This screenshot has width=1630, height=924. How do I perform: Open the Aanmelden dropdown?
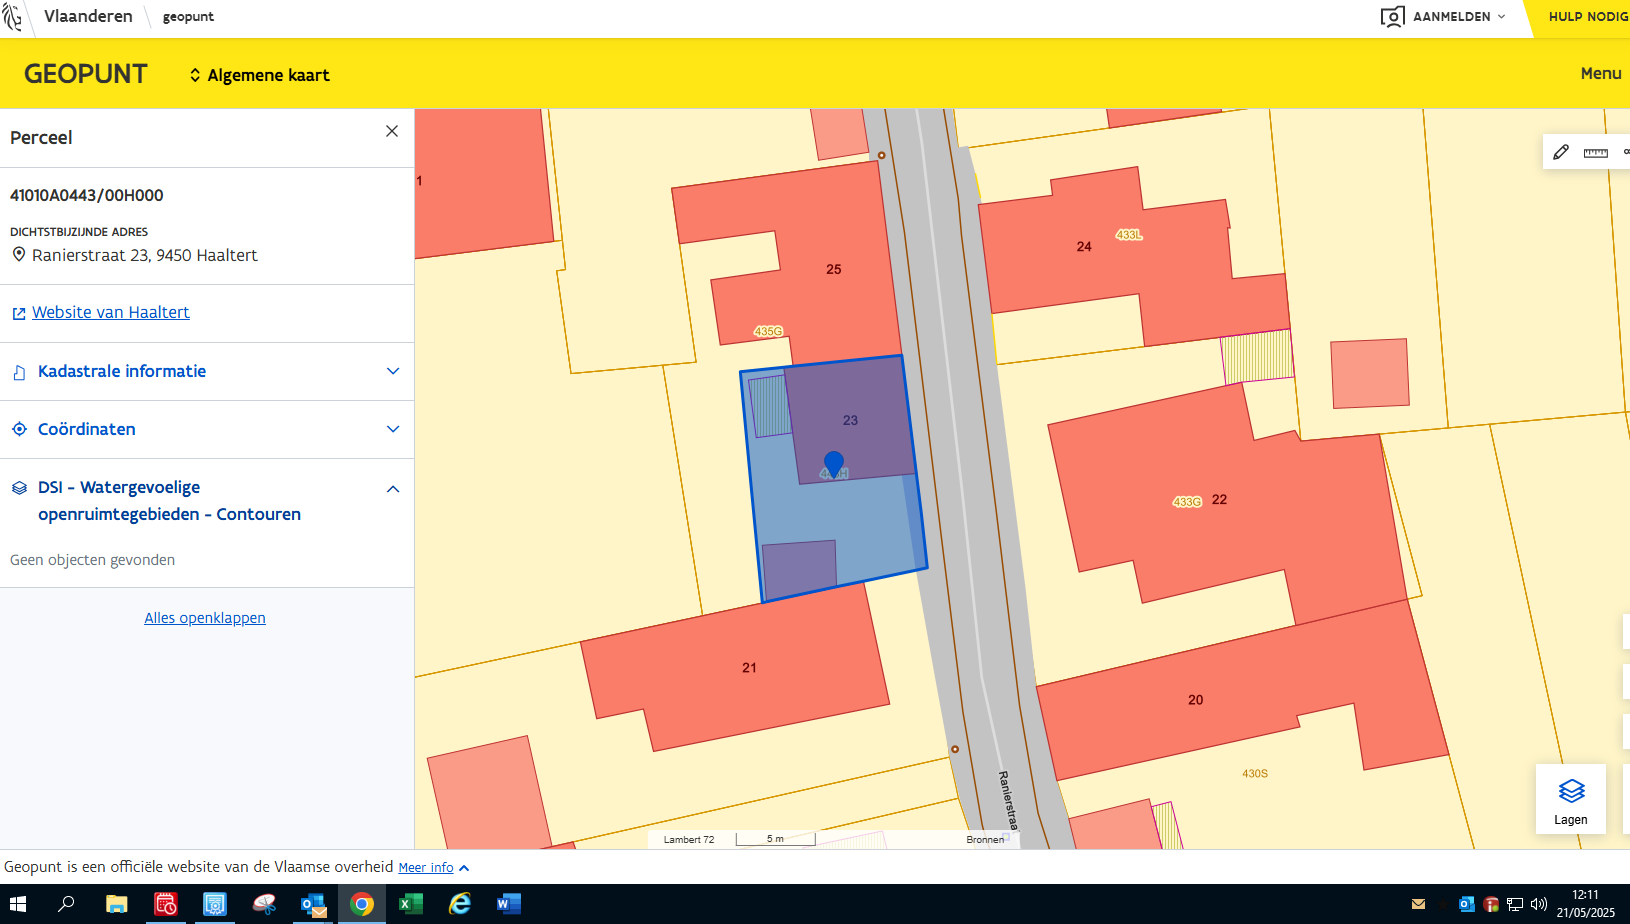(x=1445, y=17)
